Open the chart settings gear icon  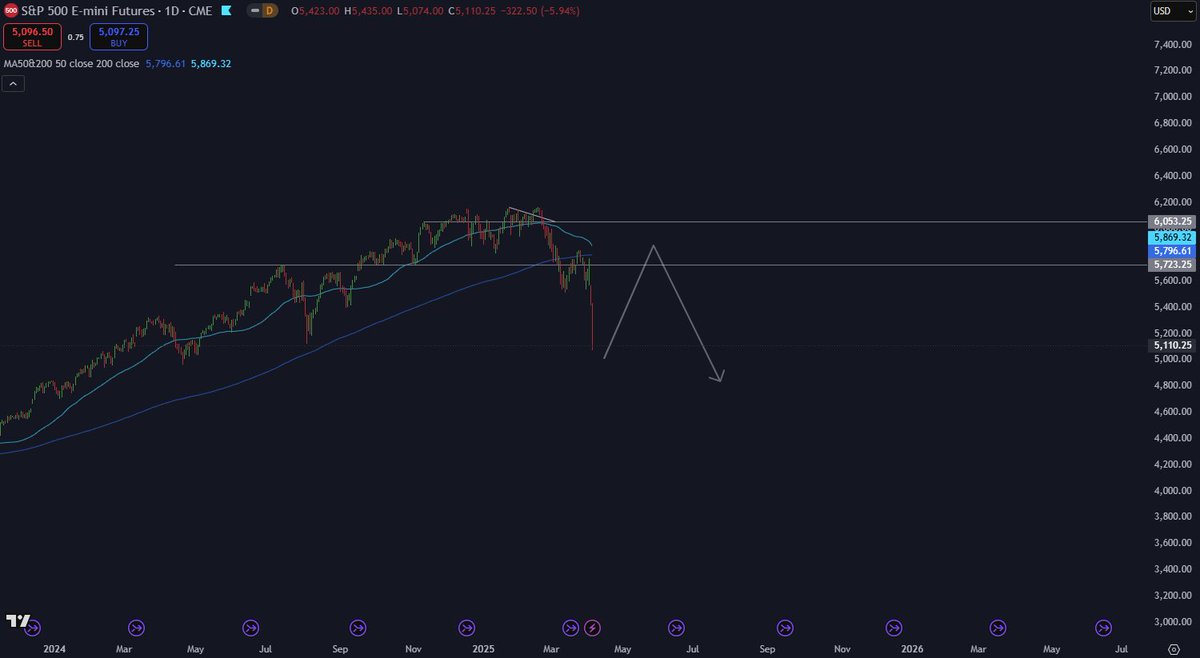click(x=1176, y=649)
